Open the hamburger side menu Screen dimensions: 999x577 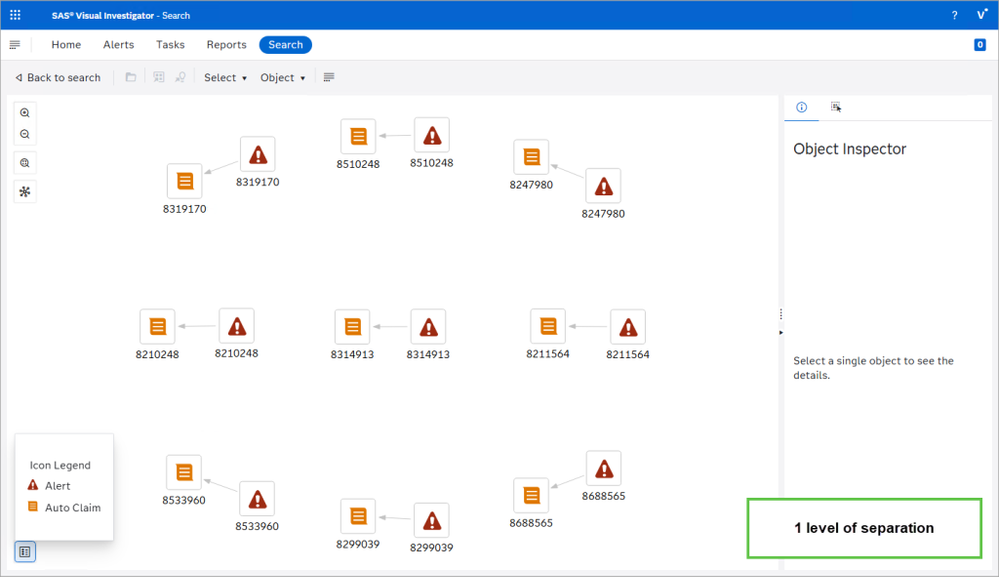[15, 45]
